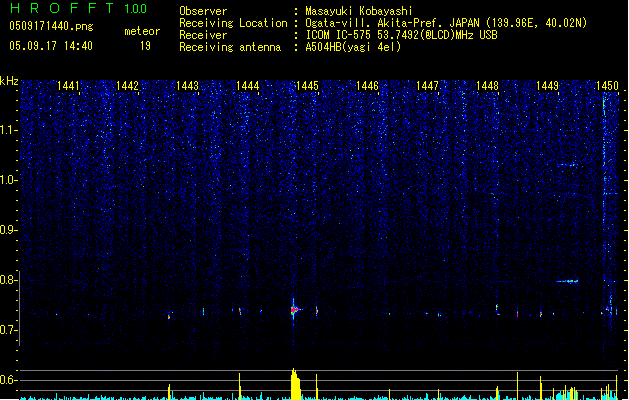Image resolution: width=629 pixels, height=400 pixels.
Task: Click the 1.1 kHz axis label
Action: 8,130
